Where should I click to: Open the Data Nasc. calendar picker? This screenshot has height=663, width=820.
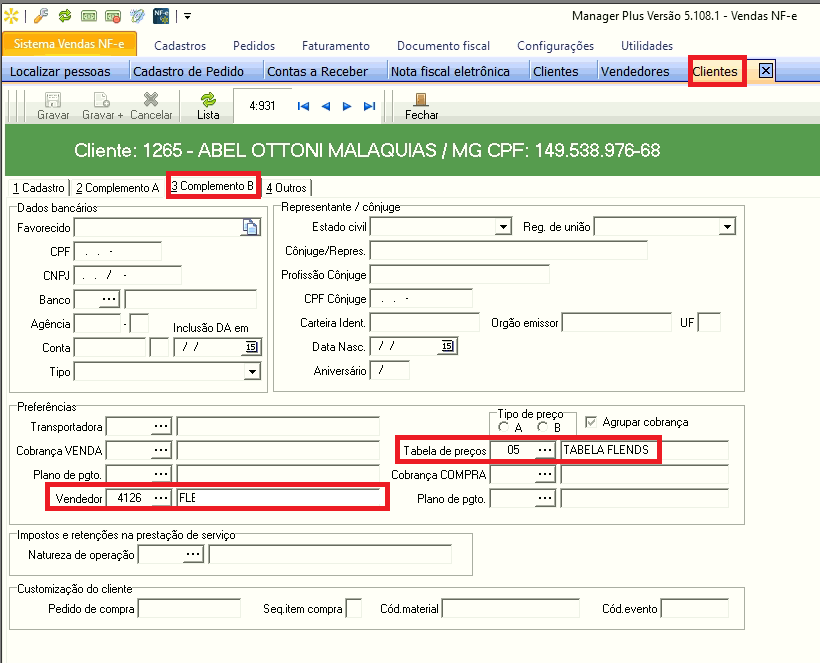click(447, 346)
